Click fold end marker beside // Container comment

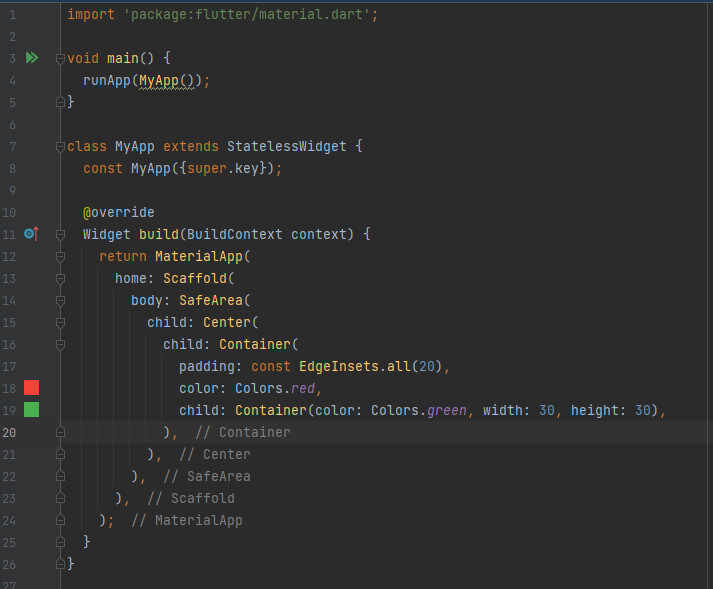[x=60, y=432]
